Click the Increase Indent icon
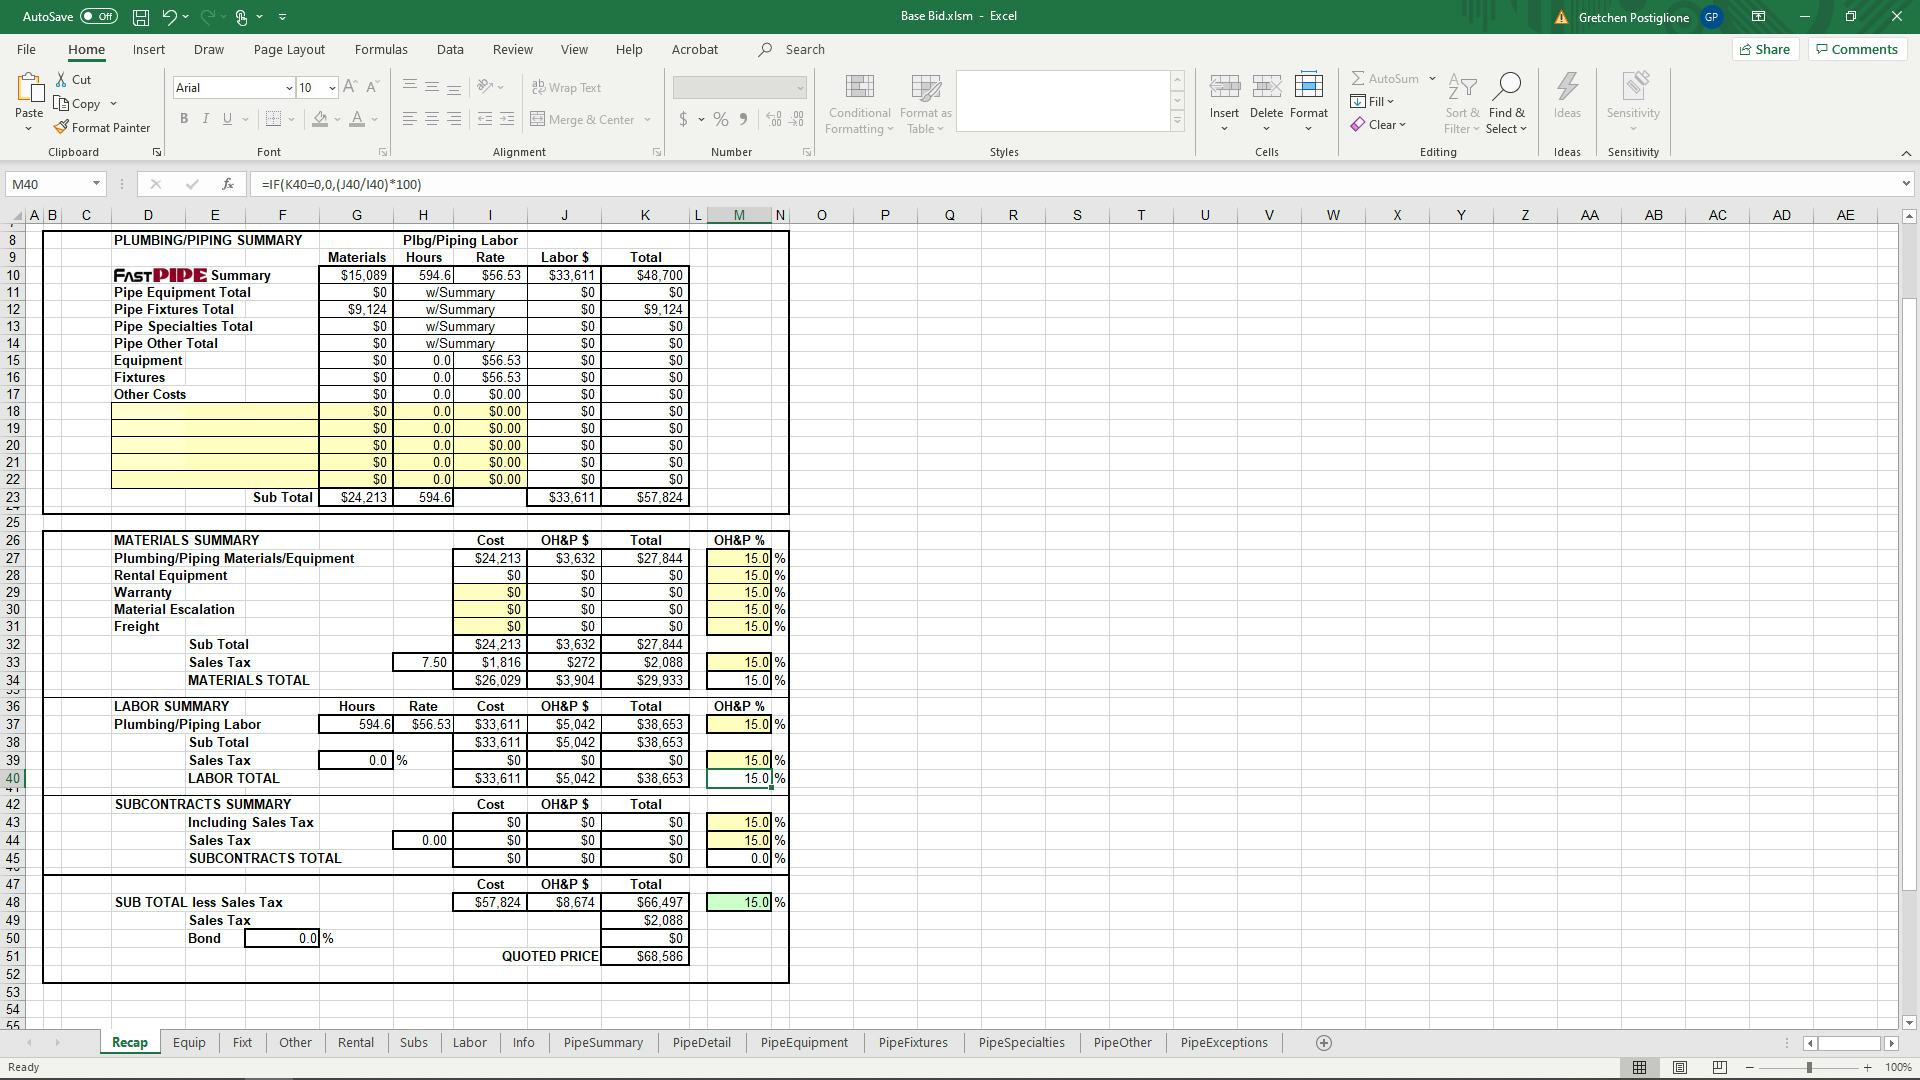 [507, 119]
